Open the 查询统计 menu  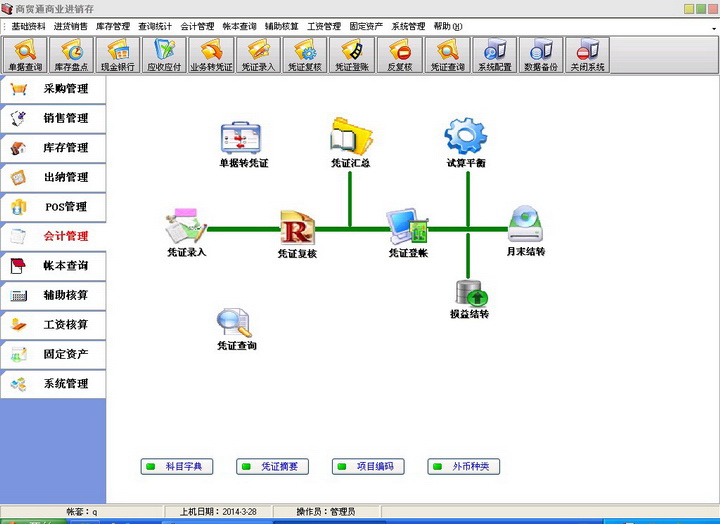click(155, 27)
